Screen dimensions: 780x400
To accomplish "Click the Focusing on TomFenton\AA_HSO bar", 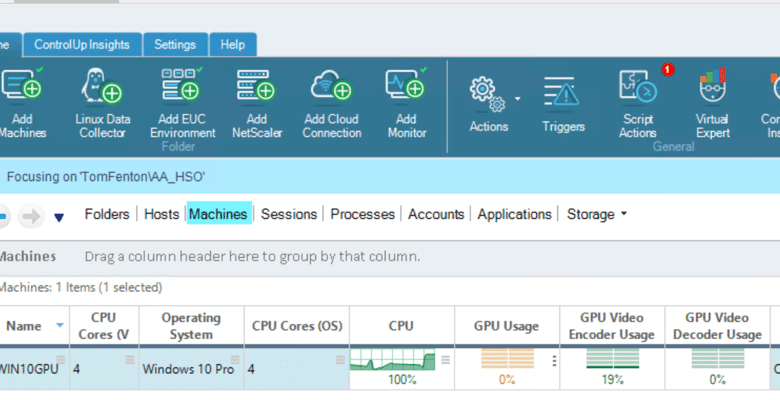I will tap(390, 177).
